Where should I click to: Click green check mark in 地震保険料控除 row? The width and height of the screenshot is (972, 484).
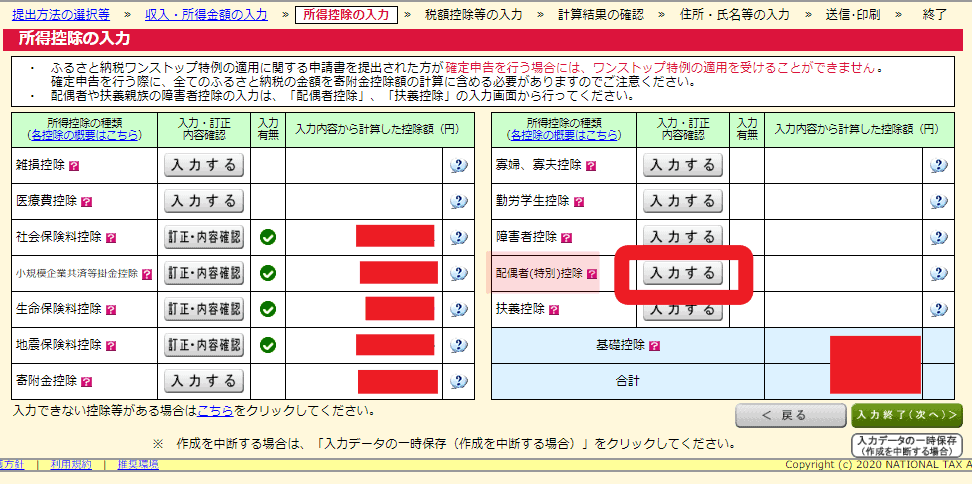coord(268,345)
